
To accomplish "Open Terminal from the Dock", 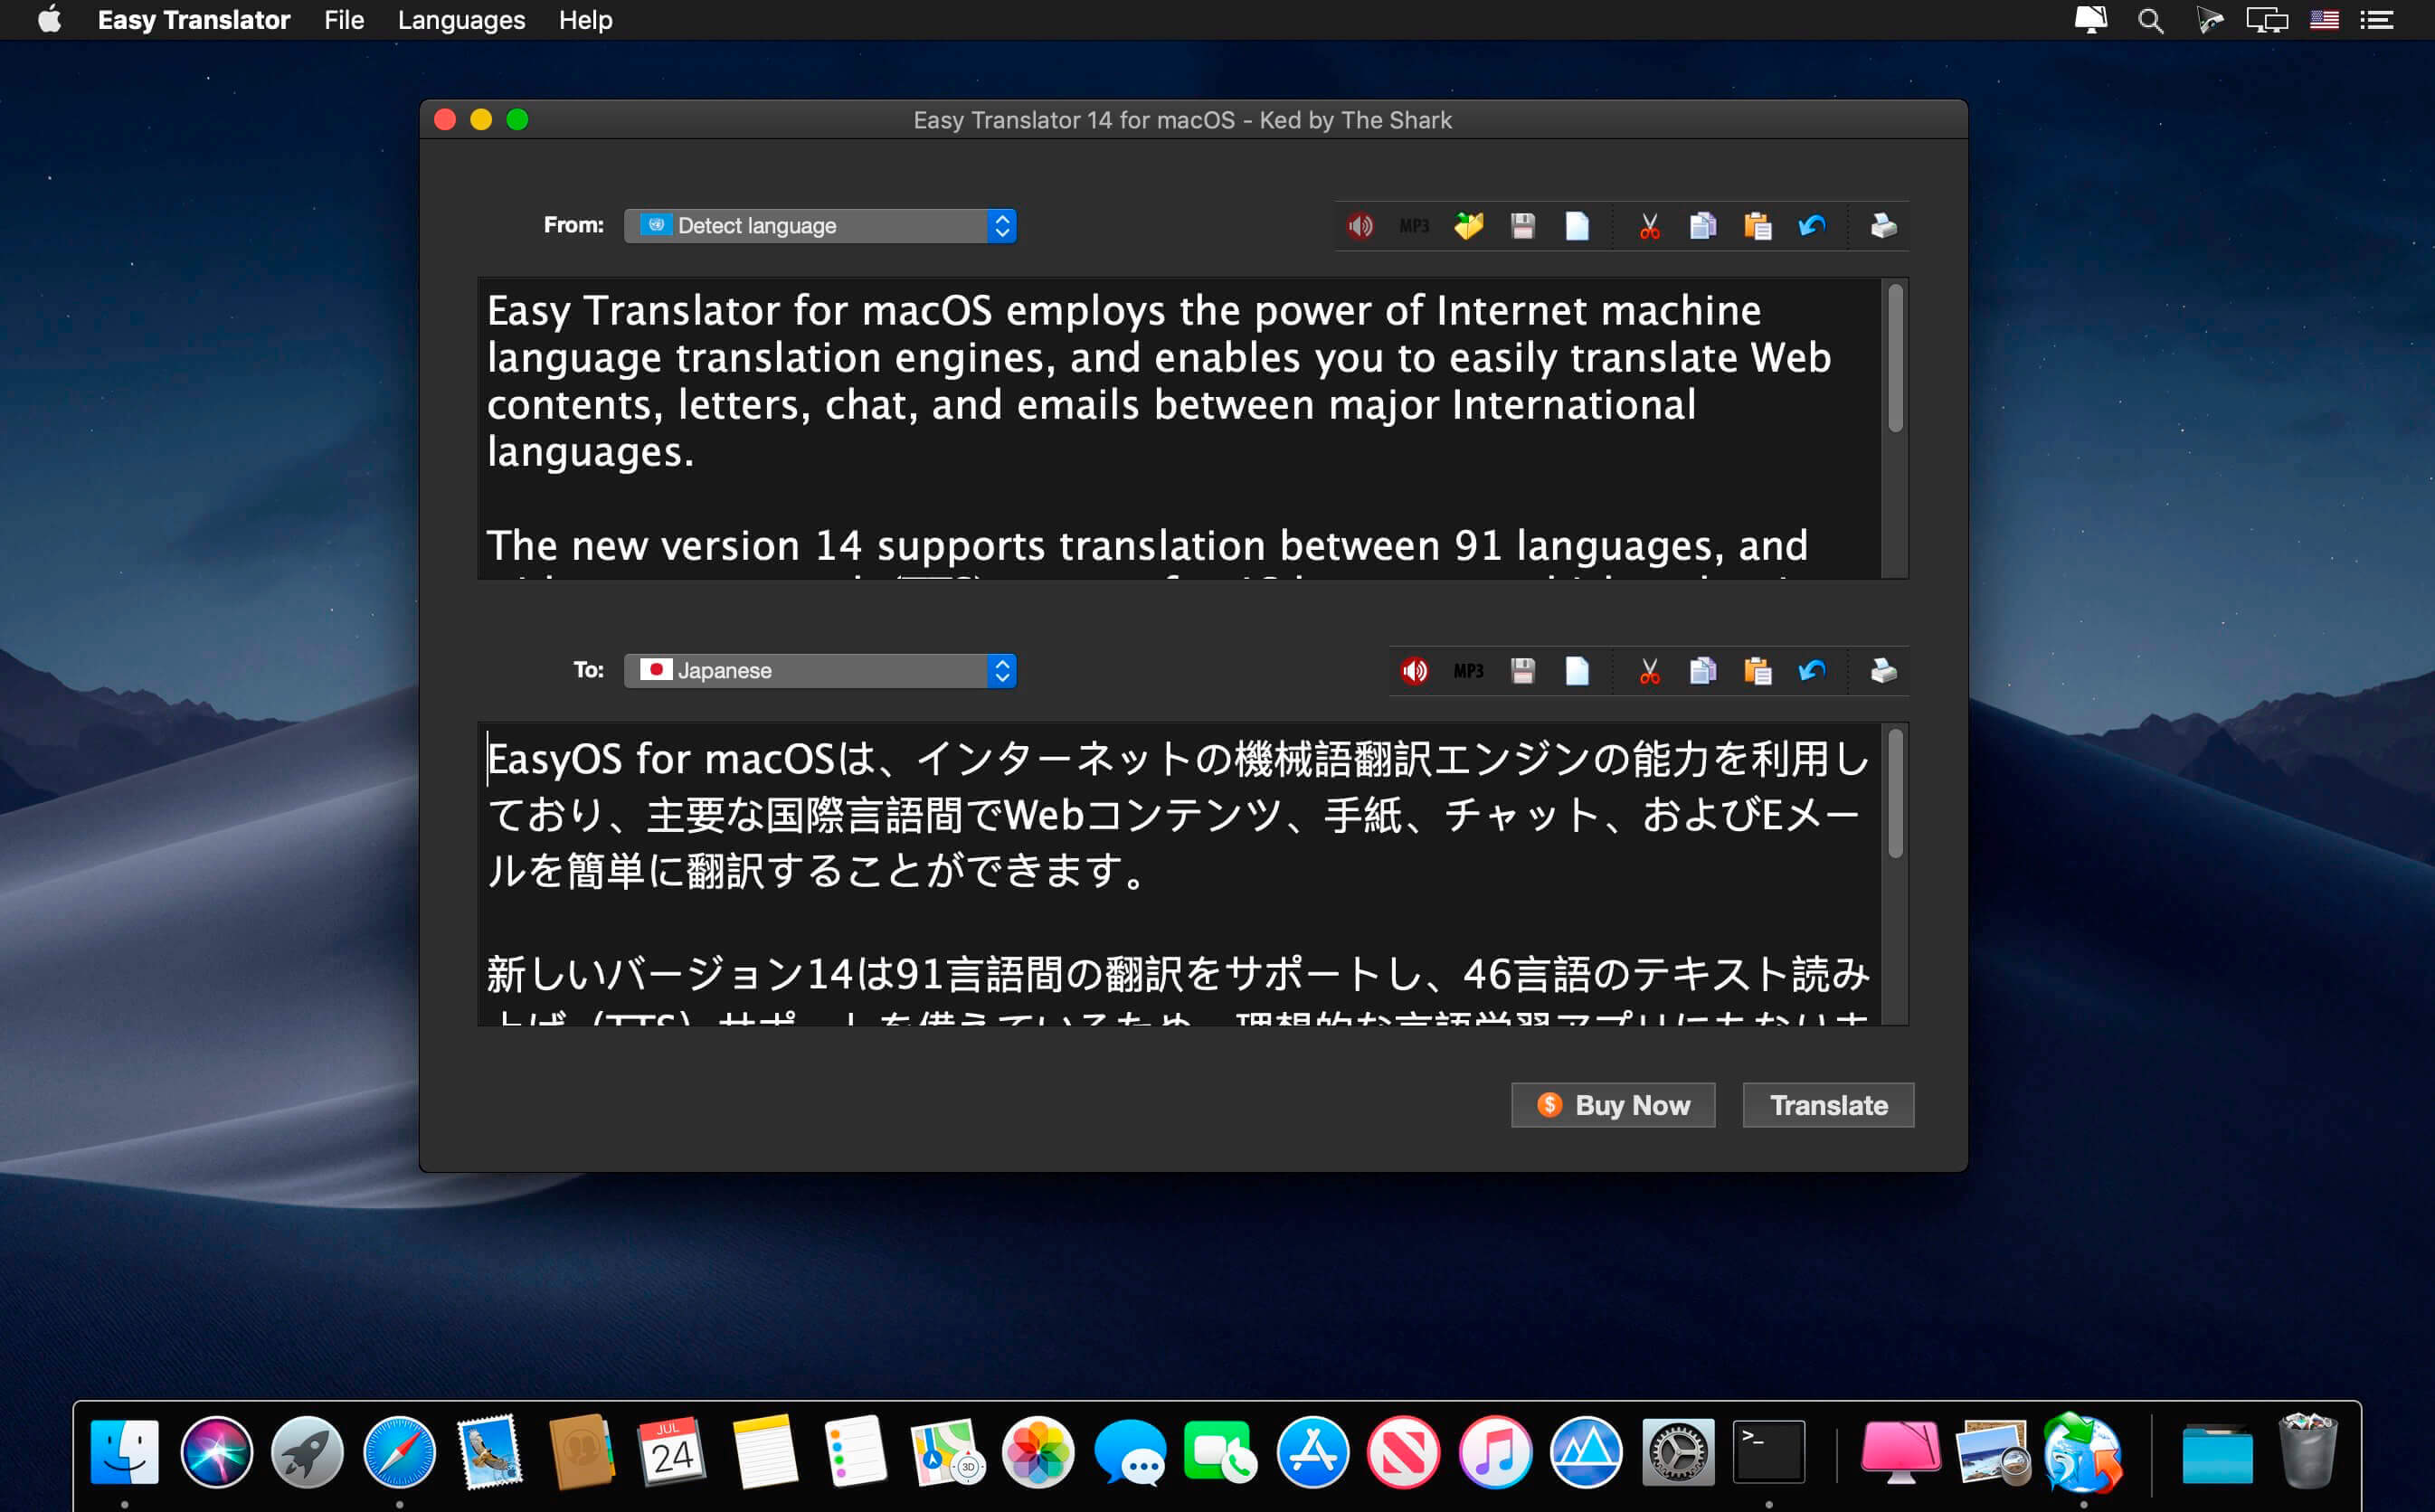I will 1768,1451.
